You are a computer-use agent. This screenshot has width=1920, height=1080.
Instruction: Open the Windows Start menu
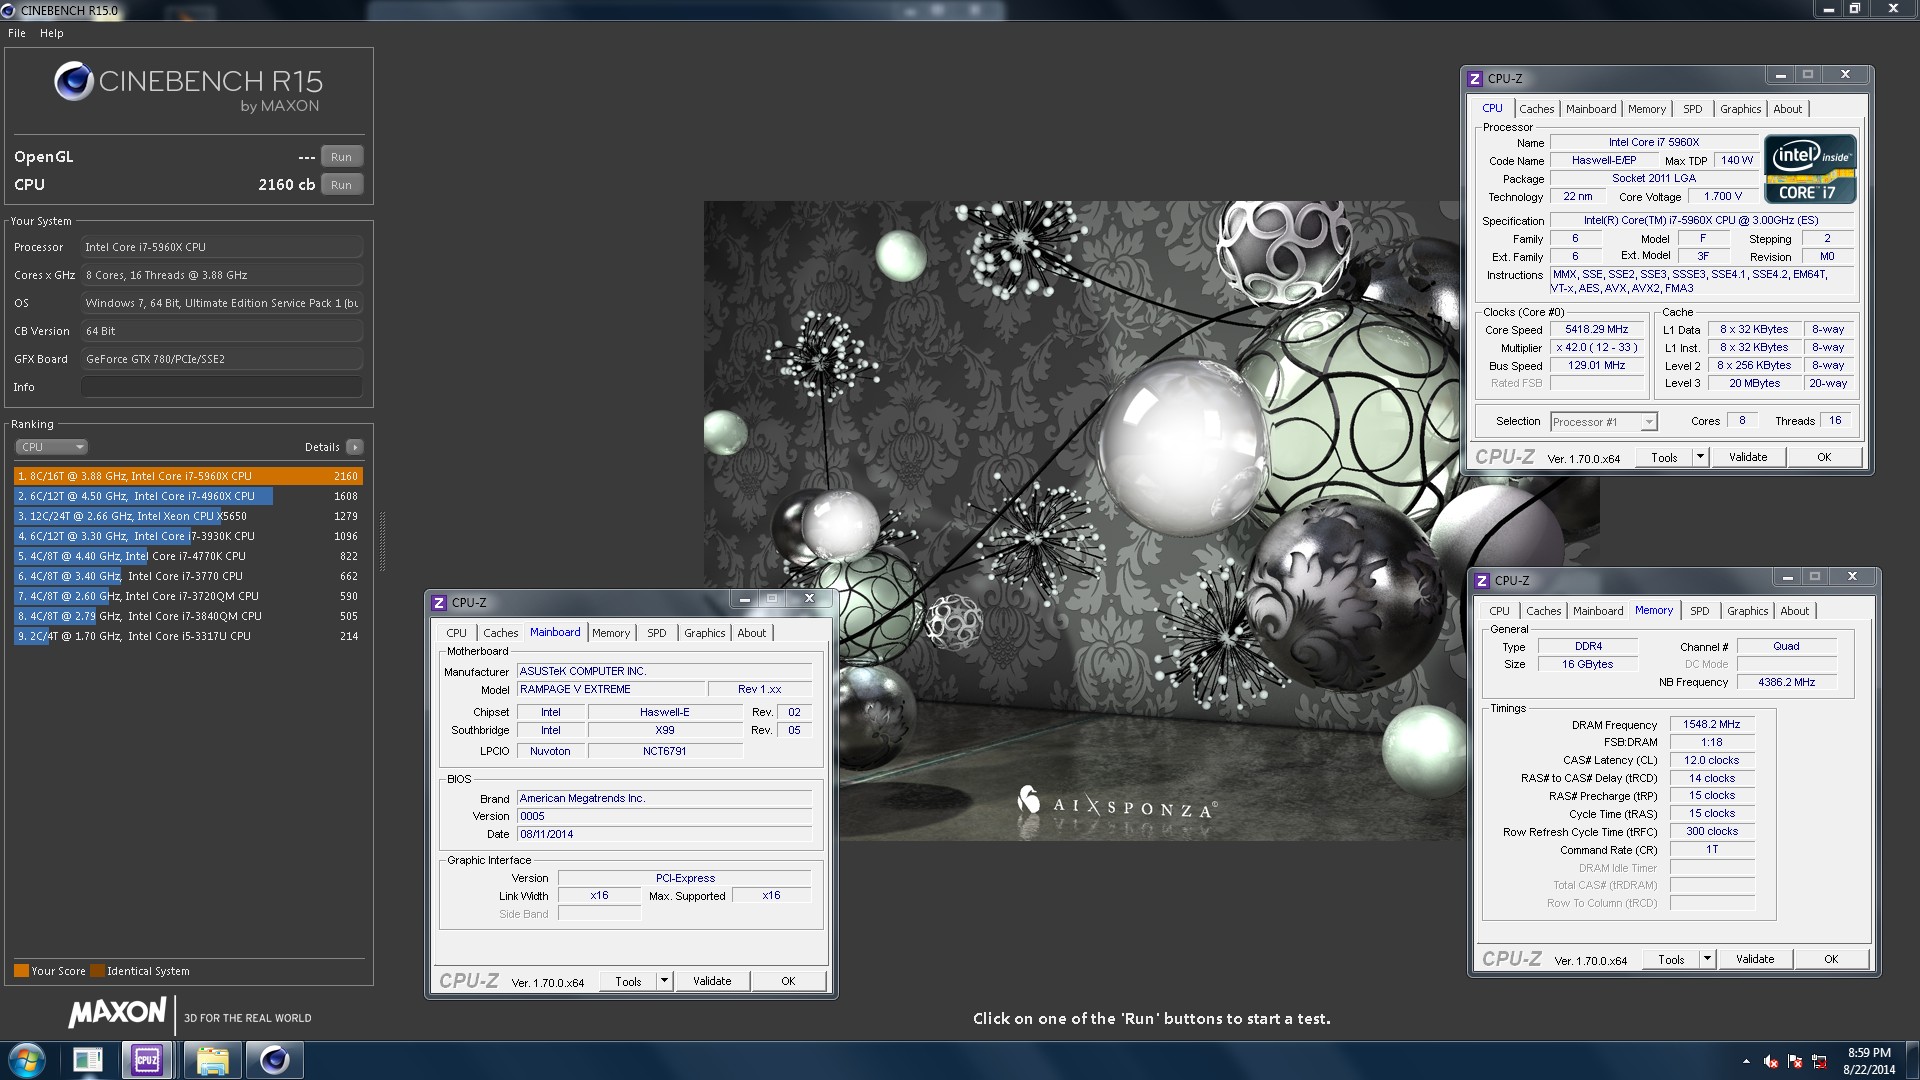click(27, 1060)
